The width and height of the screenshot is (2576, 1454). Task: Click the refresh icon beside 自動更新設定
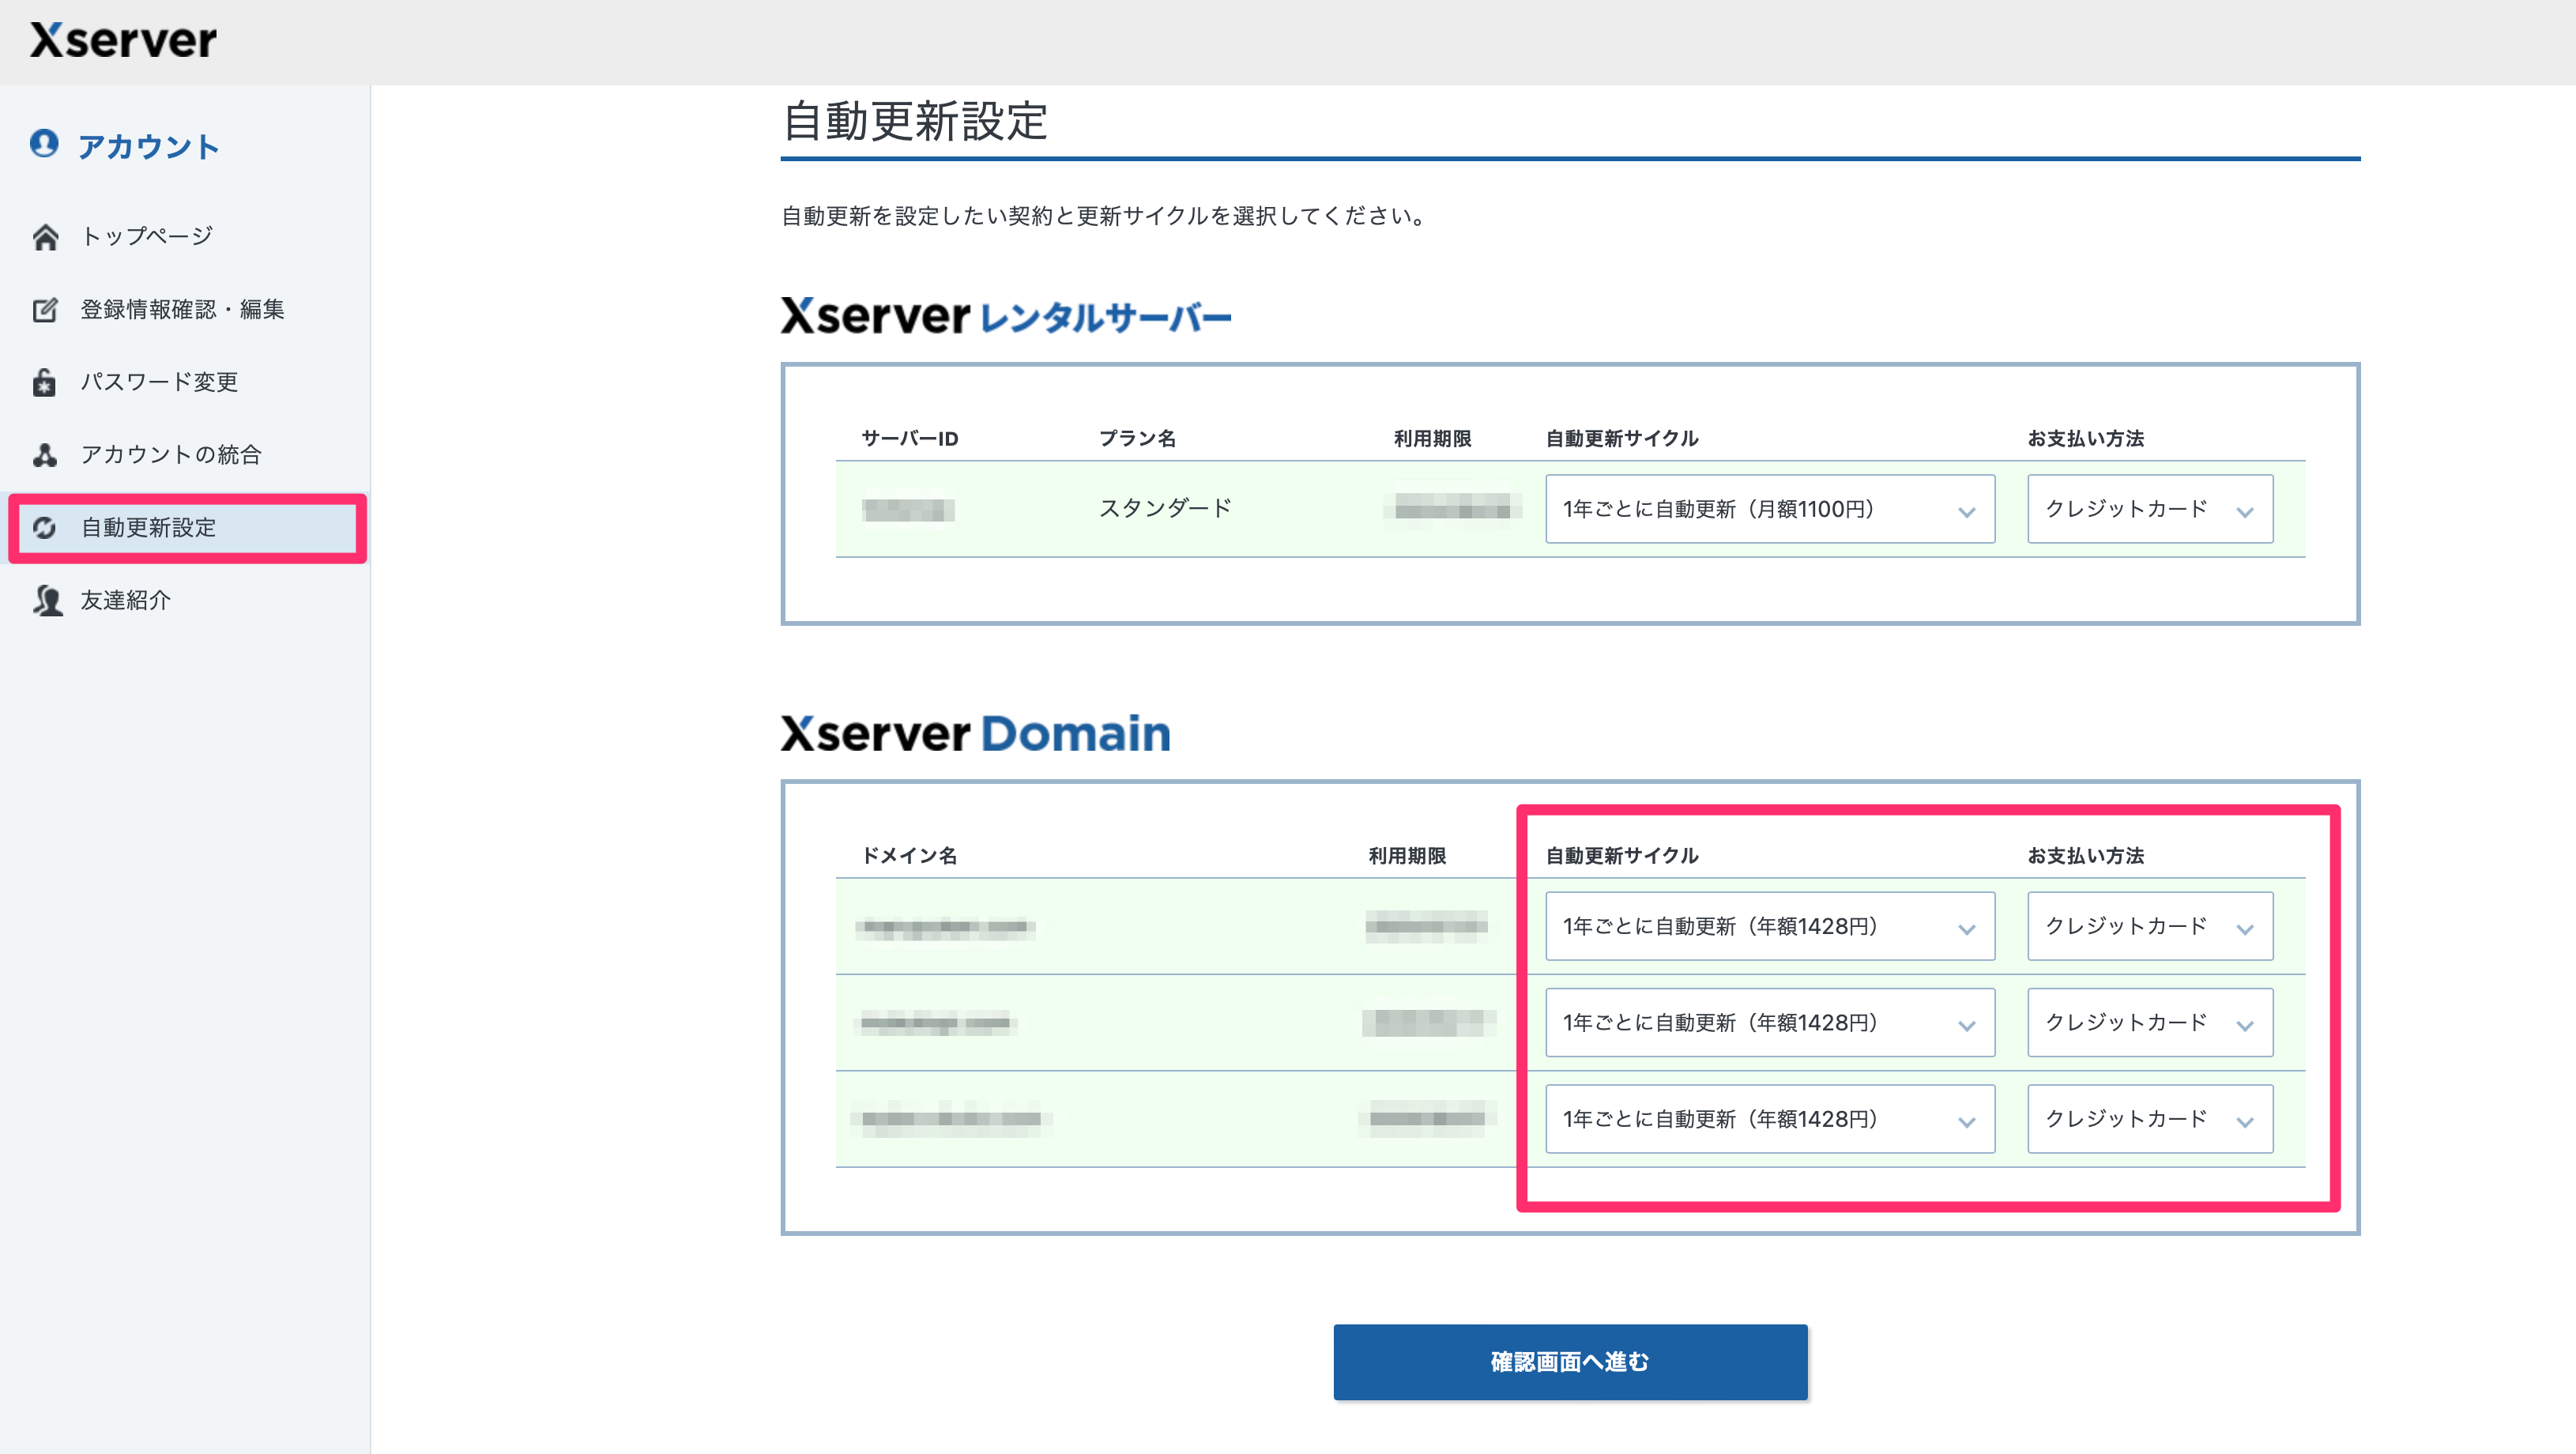click(x=45, y=527)
